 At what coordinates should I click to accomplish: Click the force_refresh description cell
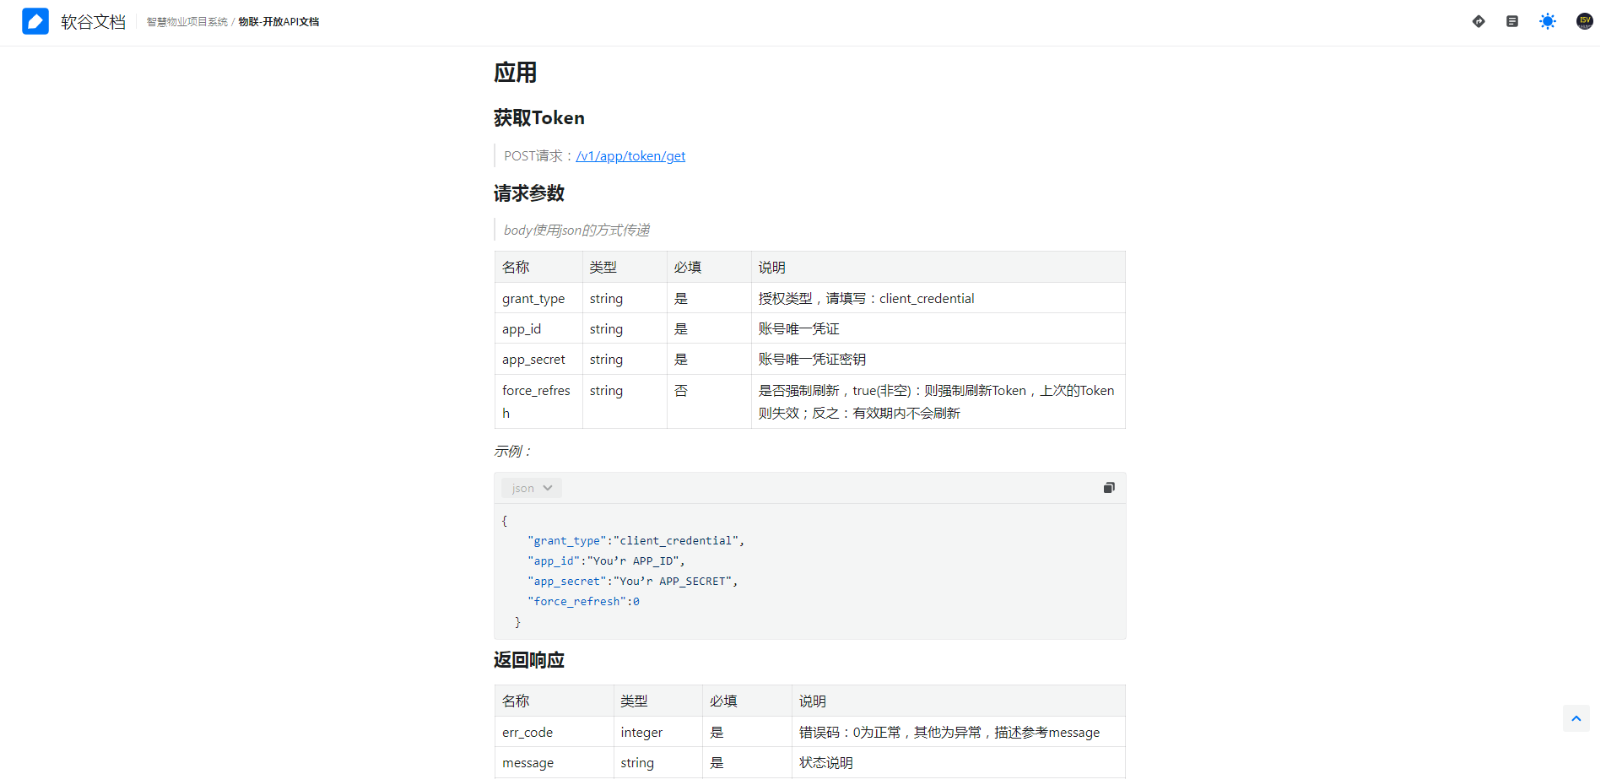(x=936, y=401)
